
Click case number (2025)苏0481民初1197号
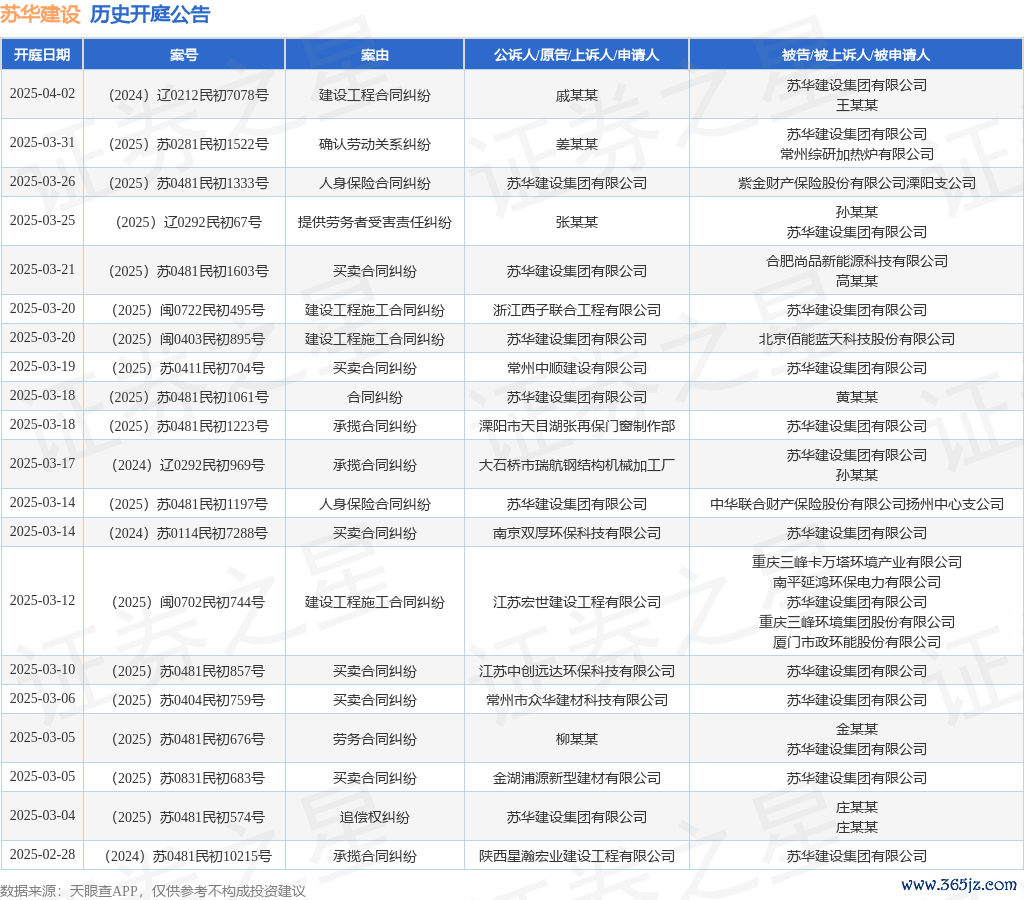pyautogui.click(x=188, y=505)
